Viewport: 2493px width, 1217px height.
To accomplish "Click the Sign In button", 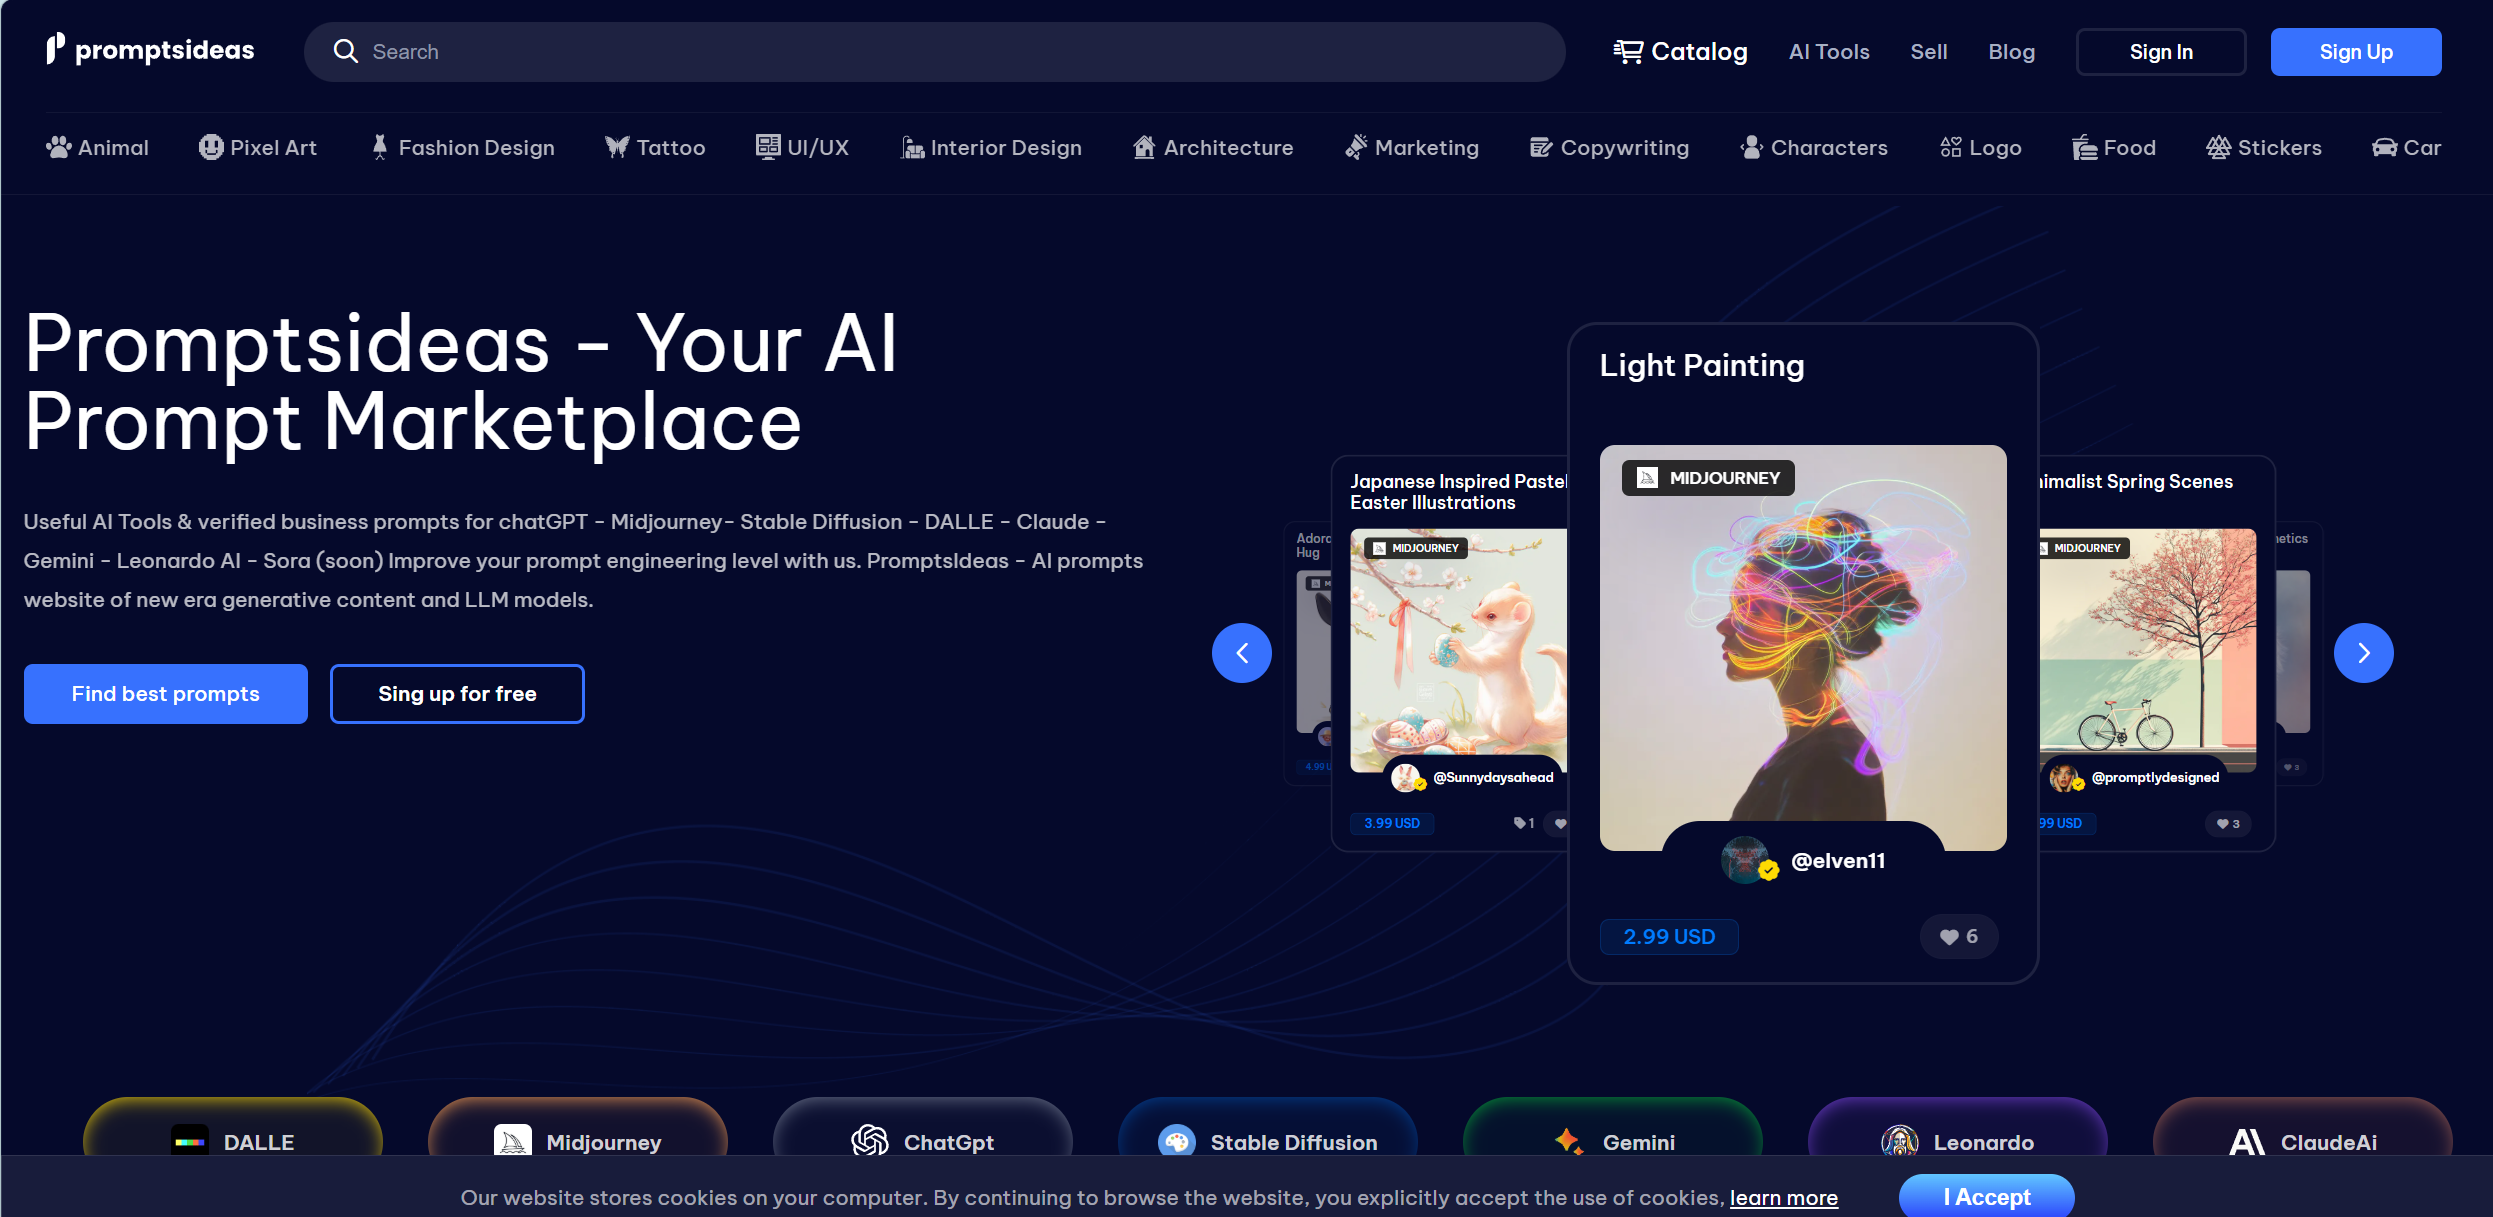I will [2161, 52].
